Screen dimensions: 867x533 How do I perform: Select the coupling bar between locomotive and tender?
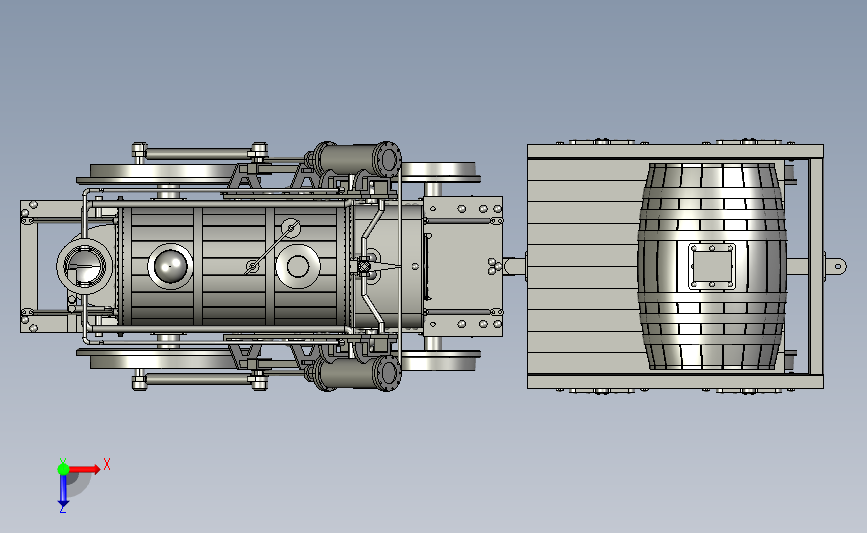point(514,266)
